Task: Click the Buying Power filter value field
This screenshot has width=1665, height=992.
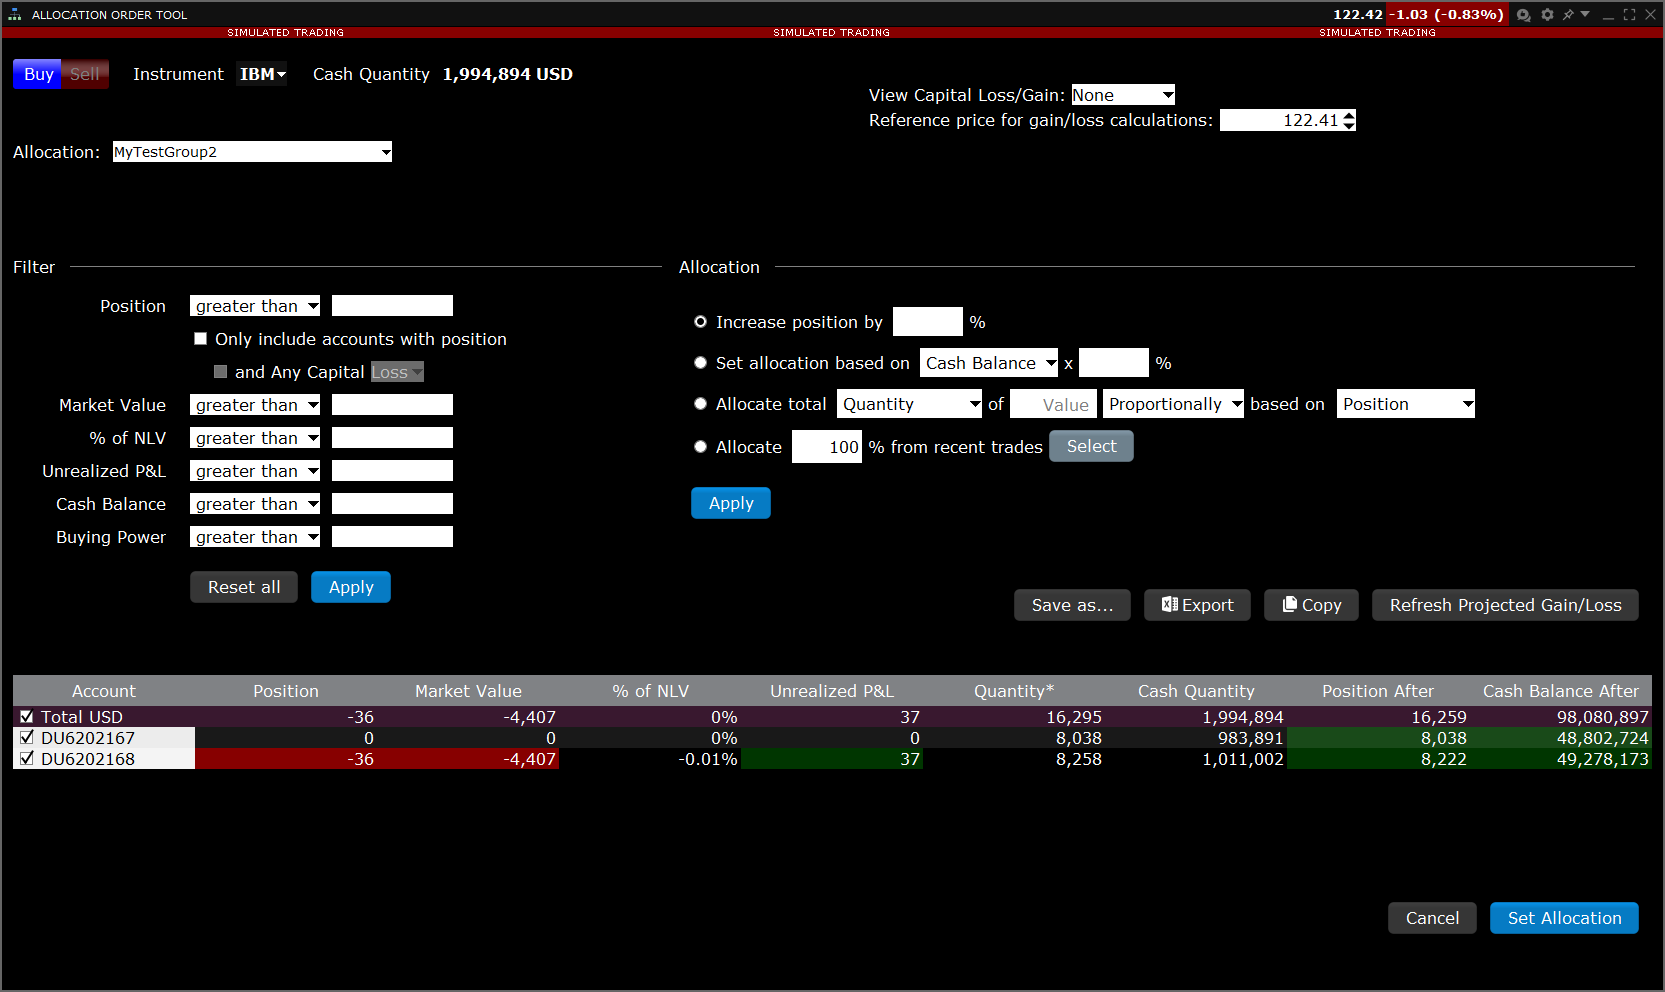Action: (x=392, y=537)
